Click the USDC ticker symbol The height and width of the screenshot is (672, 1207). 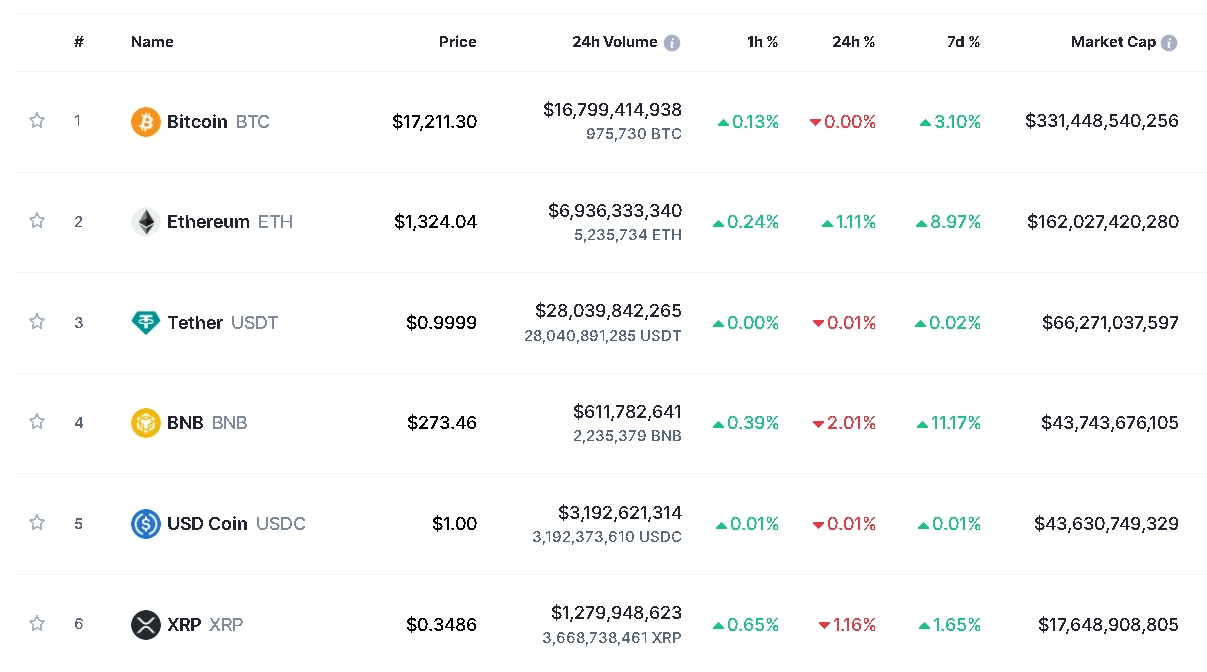[281, 524]
